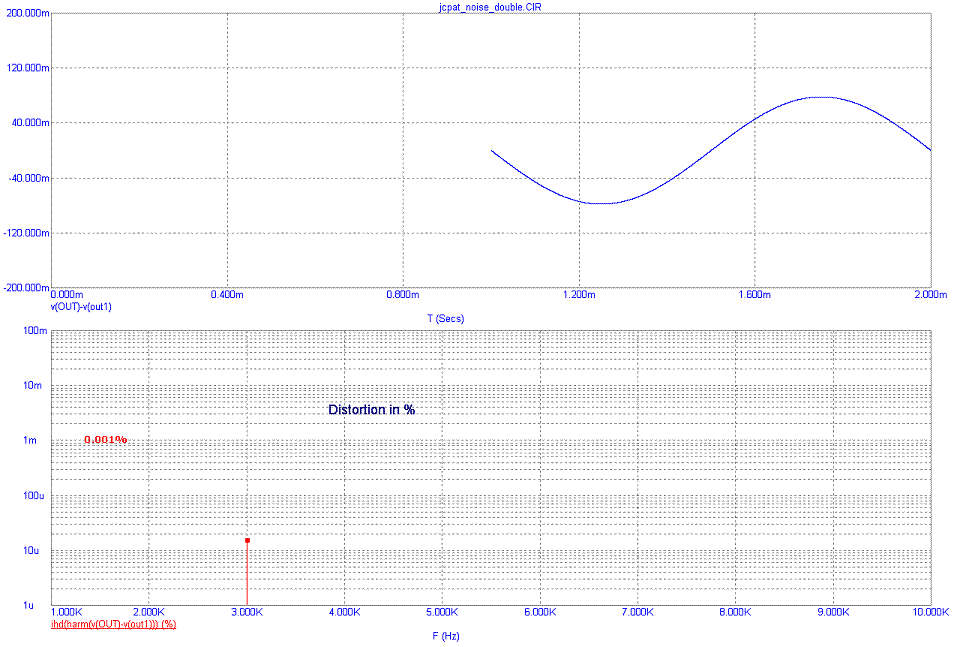
Task: Select the Distortion in % annotation text
Action: [372, 410]
